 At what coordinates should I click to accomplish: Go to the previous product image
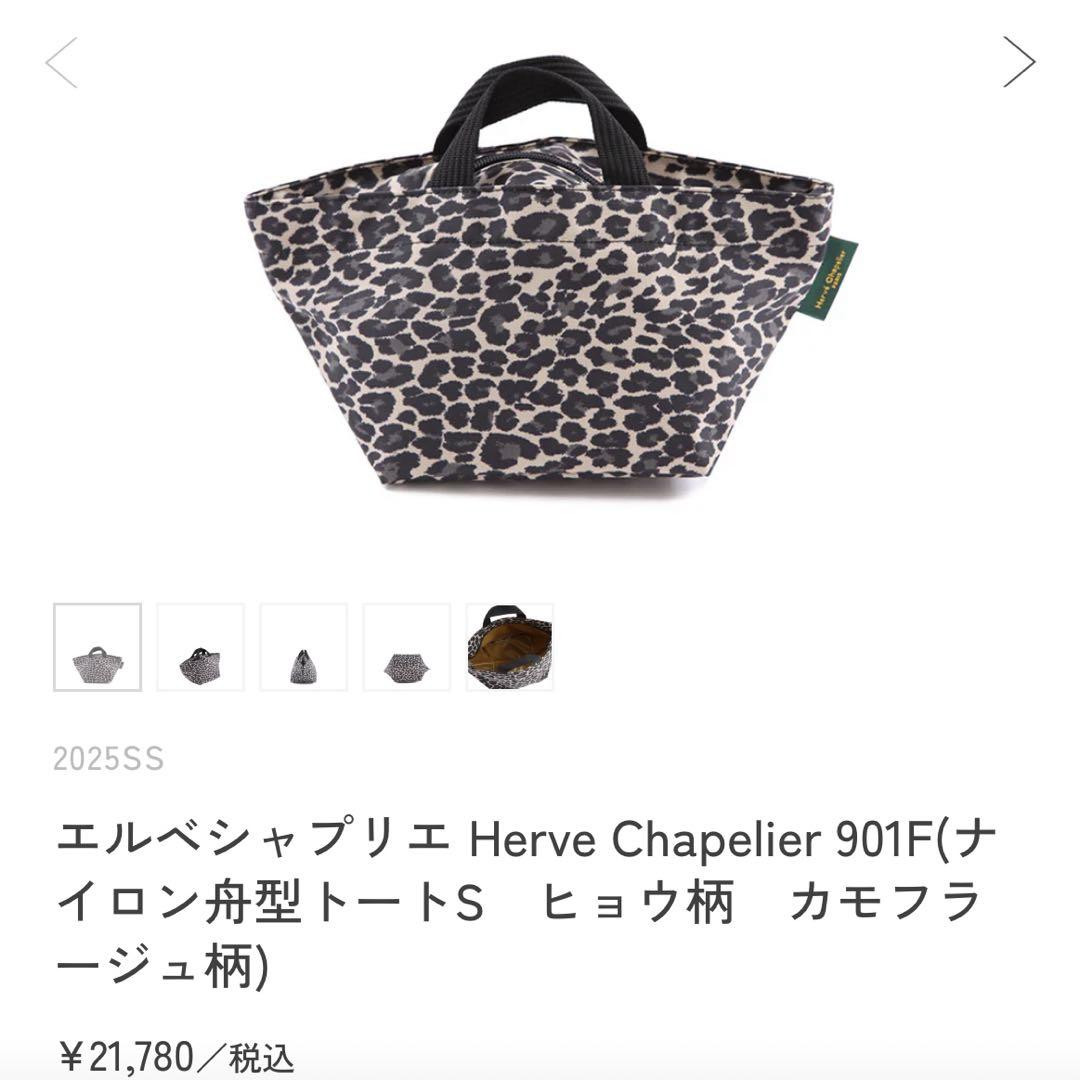point(61,63)
